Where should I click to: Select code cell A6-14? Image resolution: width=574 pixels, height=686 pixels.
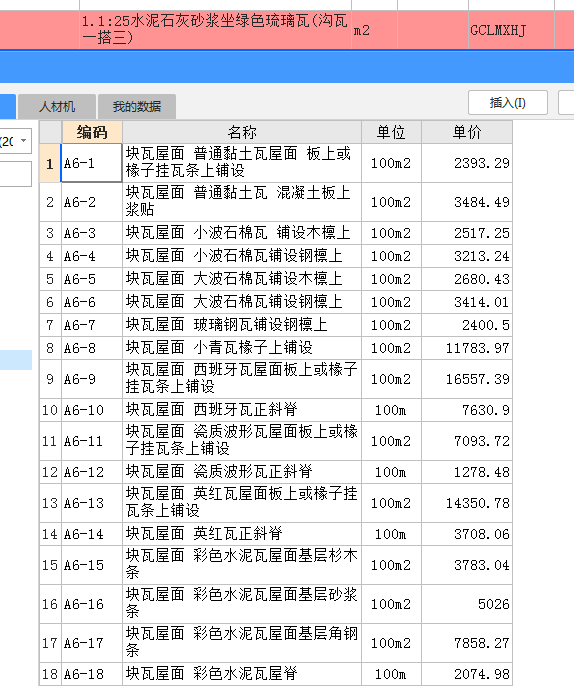91,534
